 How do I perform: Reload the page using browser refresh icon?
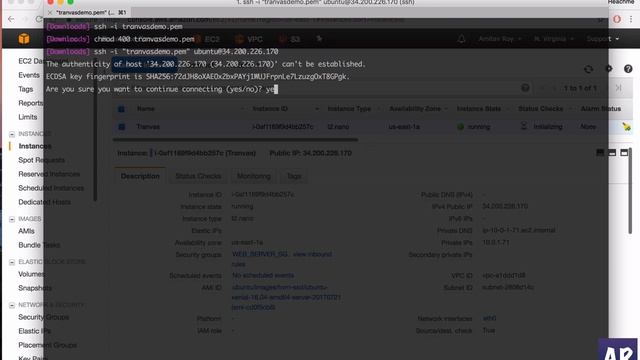(39, 19)
